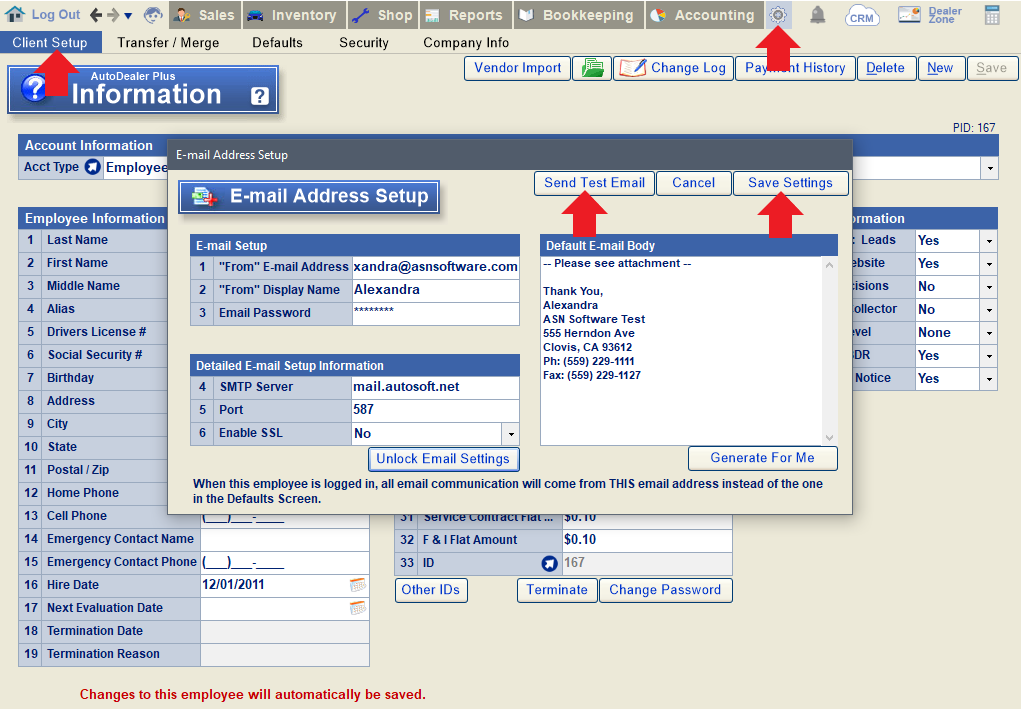Screen dimensions: 1021x709
Task: Click the Send Test Email button
Action: 593,183
